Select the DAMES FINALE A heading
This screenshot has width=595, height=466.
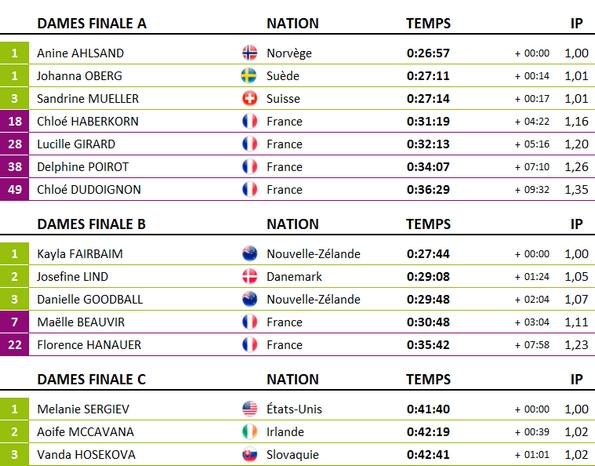pyautogui.click(x=92, y=24)
